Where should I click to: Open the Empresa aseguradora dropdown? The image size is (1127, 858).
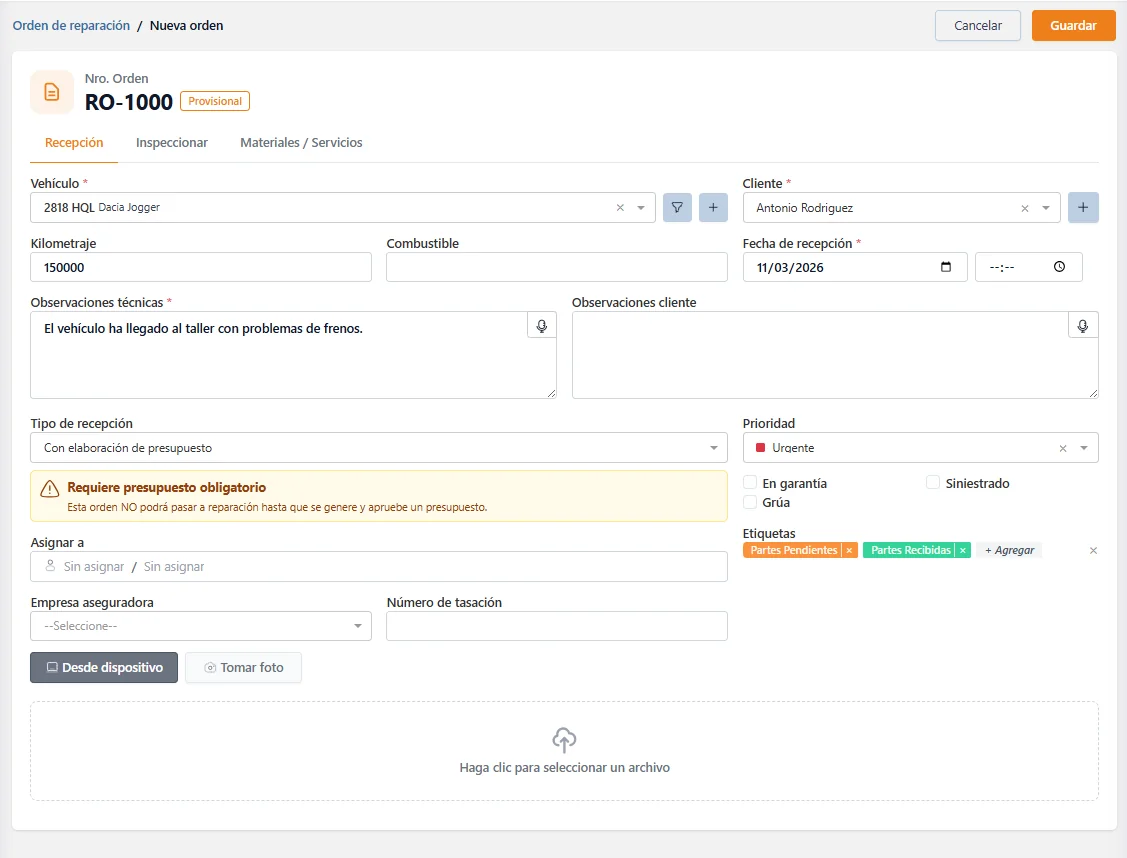click(x=357, y=626)
